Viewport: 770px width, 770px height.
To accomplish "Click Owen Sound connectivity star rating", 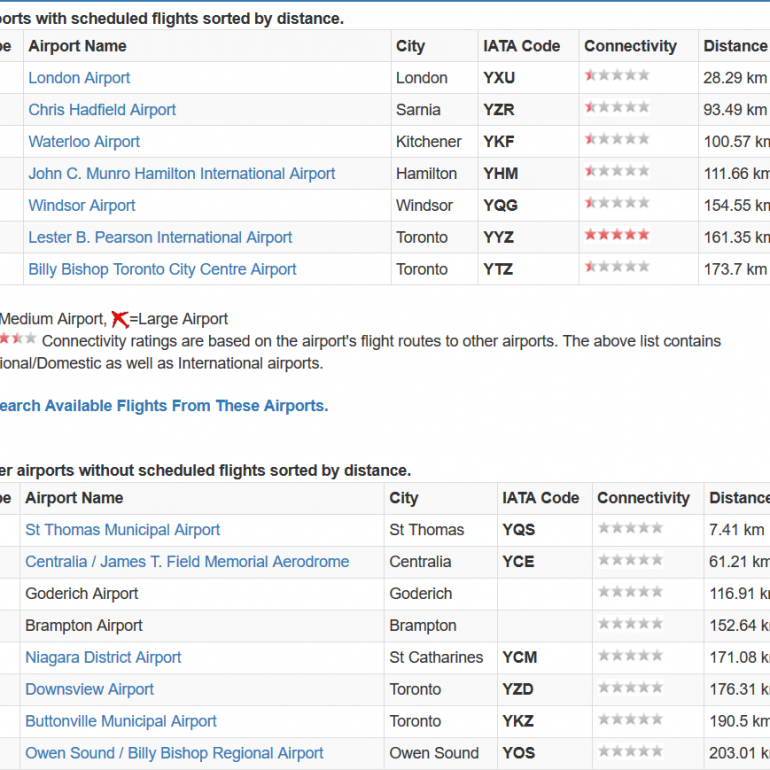I will tap(630, 751).
